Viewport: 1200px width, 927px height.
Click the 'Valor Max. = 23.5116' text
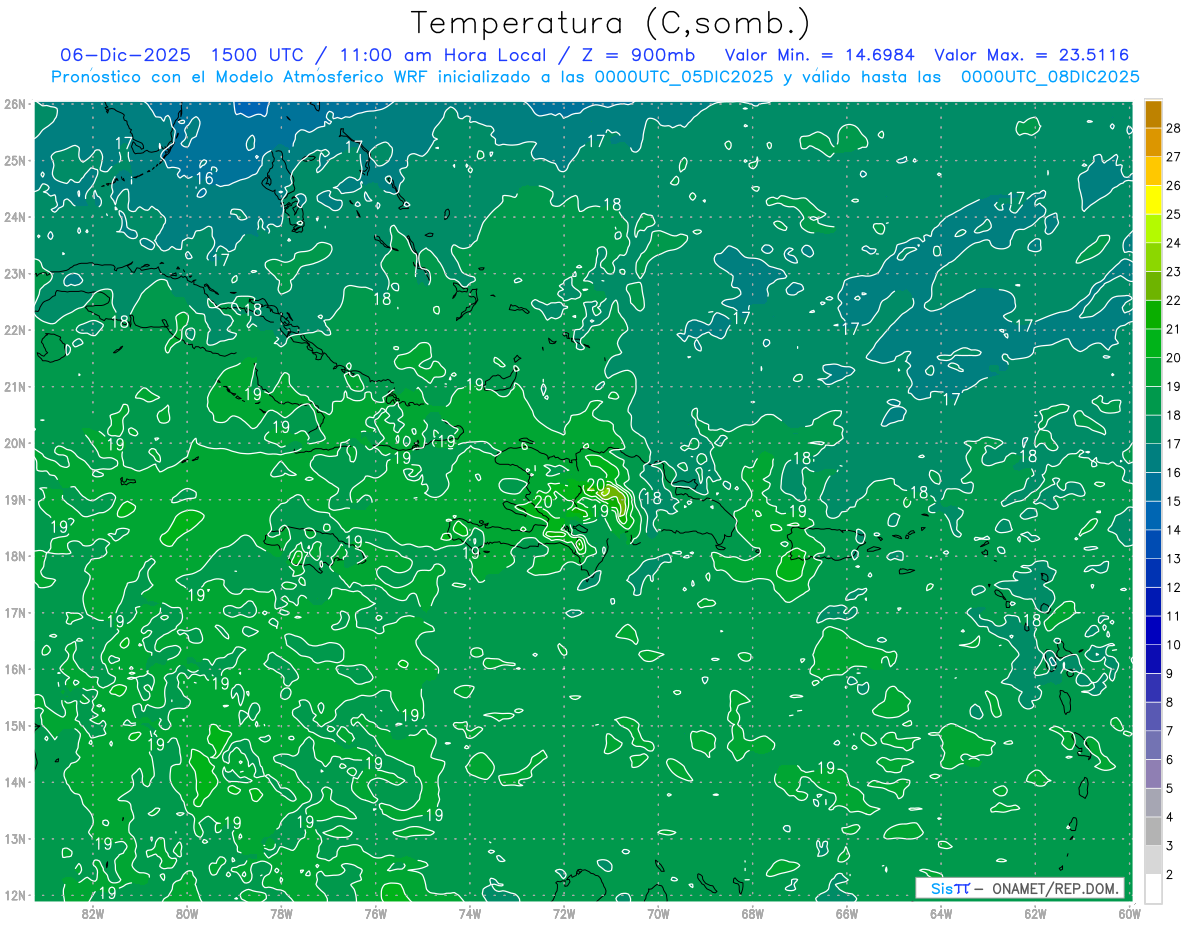(x=1031, y=55)
